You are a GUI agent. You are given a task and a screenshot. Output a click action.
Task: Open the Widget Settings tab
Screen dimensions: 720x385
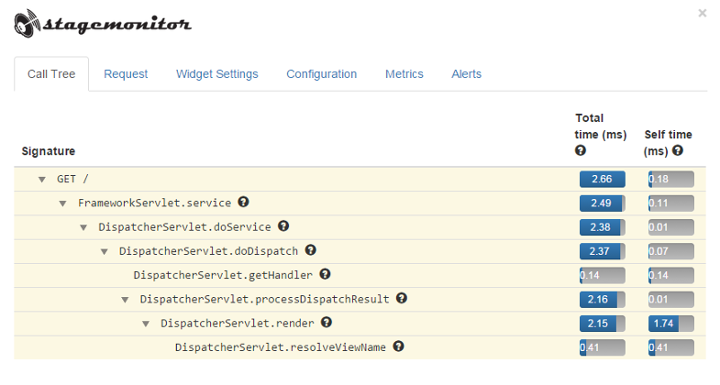(217, 74)
